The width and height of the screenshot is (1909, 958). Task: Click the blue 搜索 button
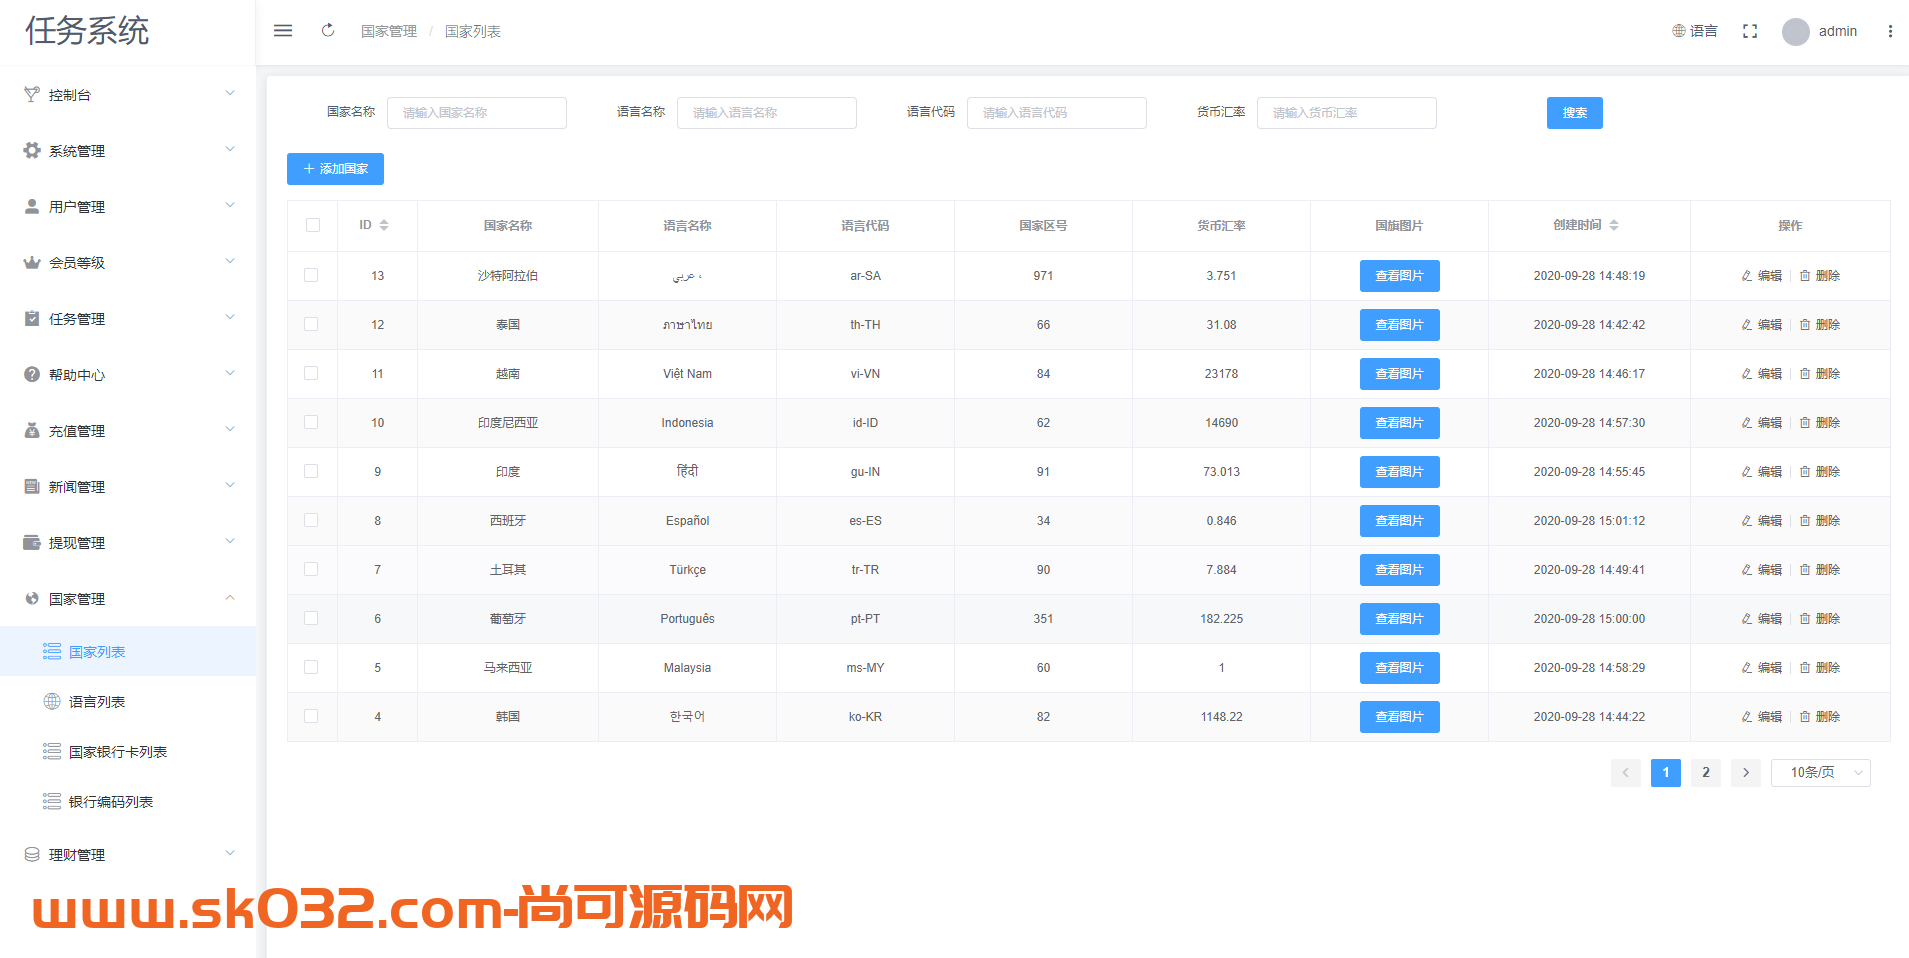pyautogui.click(x=1574, y=113)
